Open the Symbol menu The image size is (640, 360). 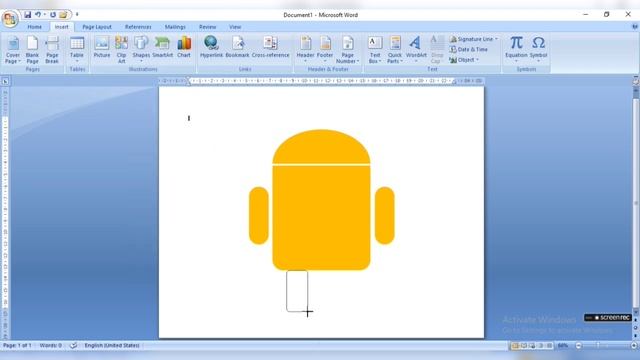click(x=538, y=49)
